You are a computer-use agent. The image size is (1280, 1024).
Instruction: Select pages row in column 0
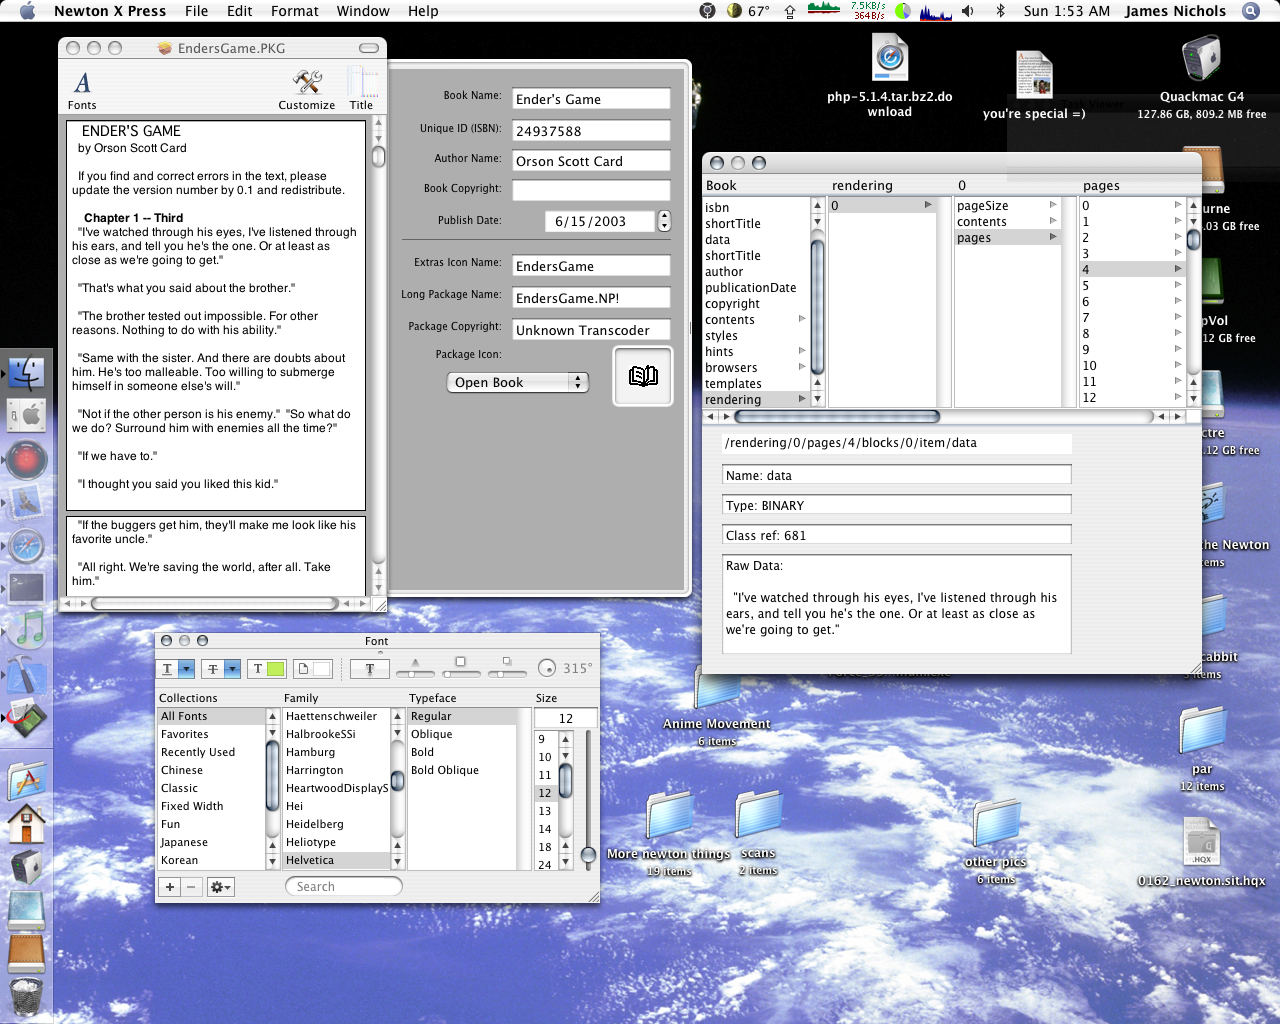tap(1007, 237)
